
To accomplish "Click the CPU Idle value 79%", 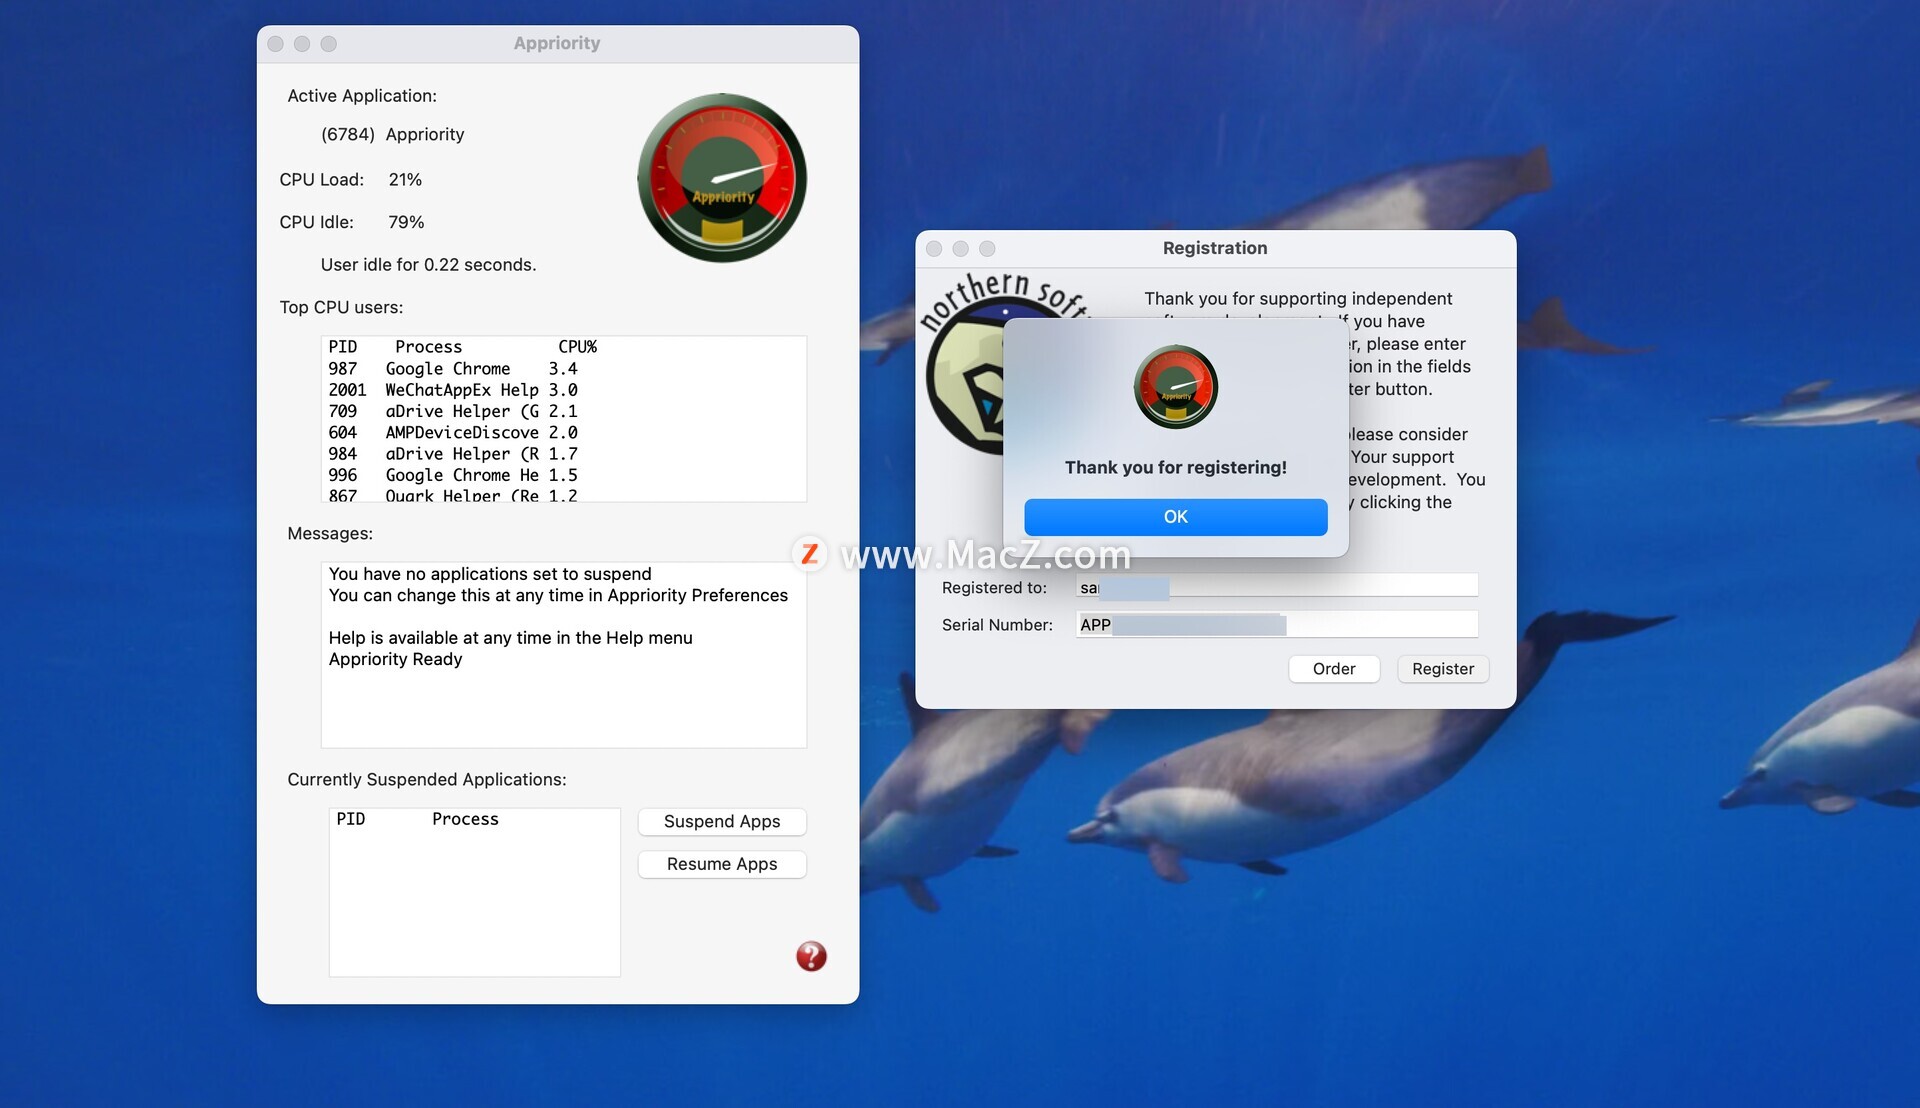I will pyautogui.click(x=406, y=222).
